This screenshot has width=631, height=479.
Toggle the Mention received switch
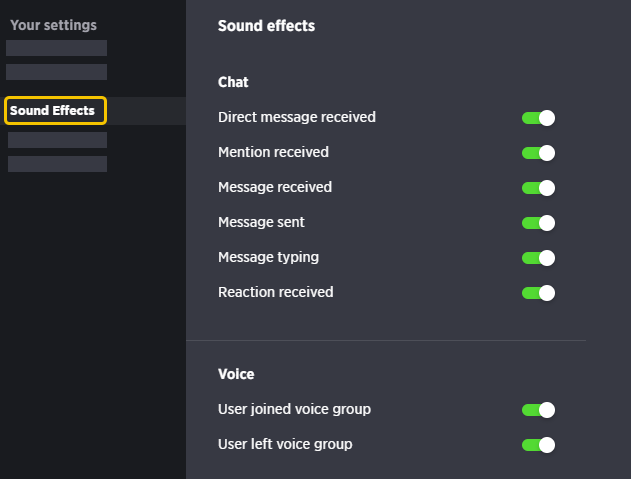pyautogui.click(x=538, y=153)
